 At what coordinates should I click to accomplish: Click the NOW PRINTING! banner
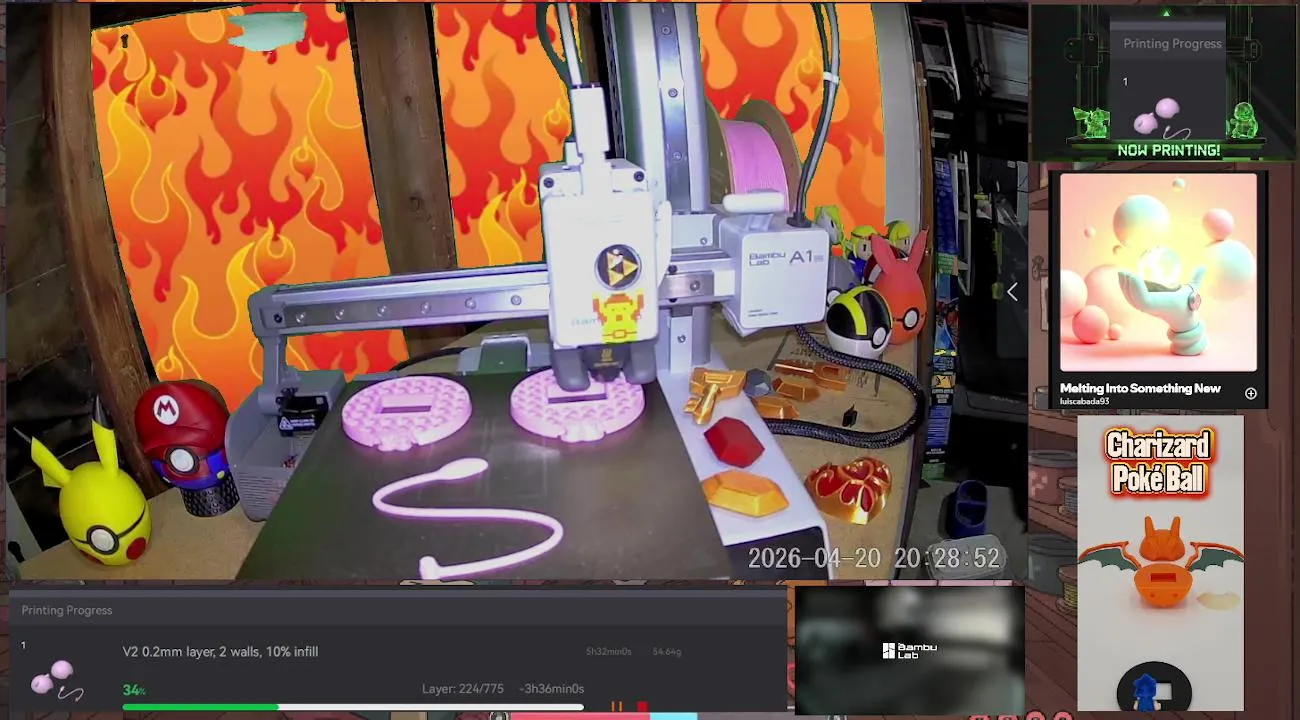pos(1168,150)
